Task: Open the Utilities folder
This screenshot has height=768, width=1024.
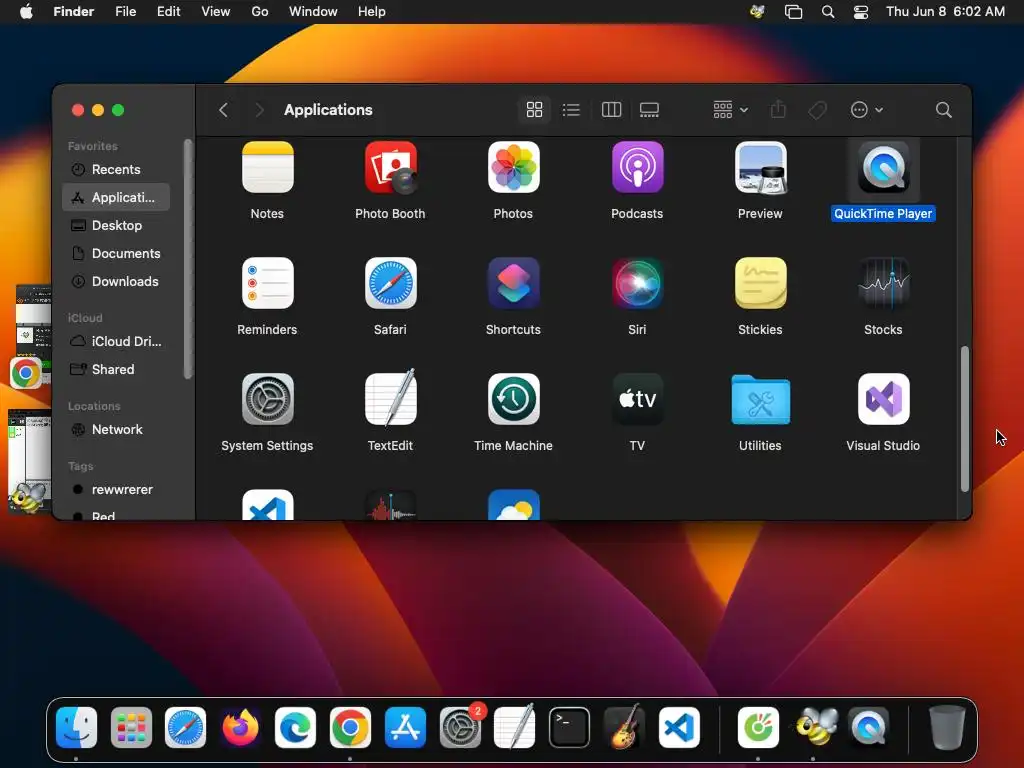Action: pos(760,399)
